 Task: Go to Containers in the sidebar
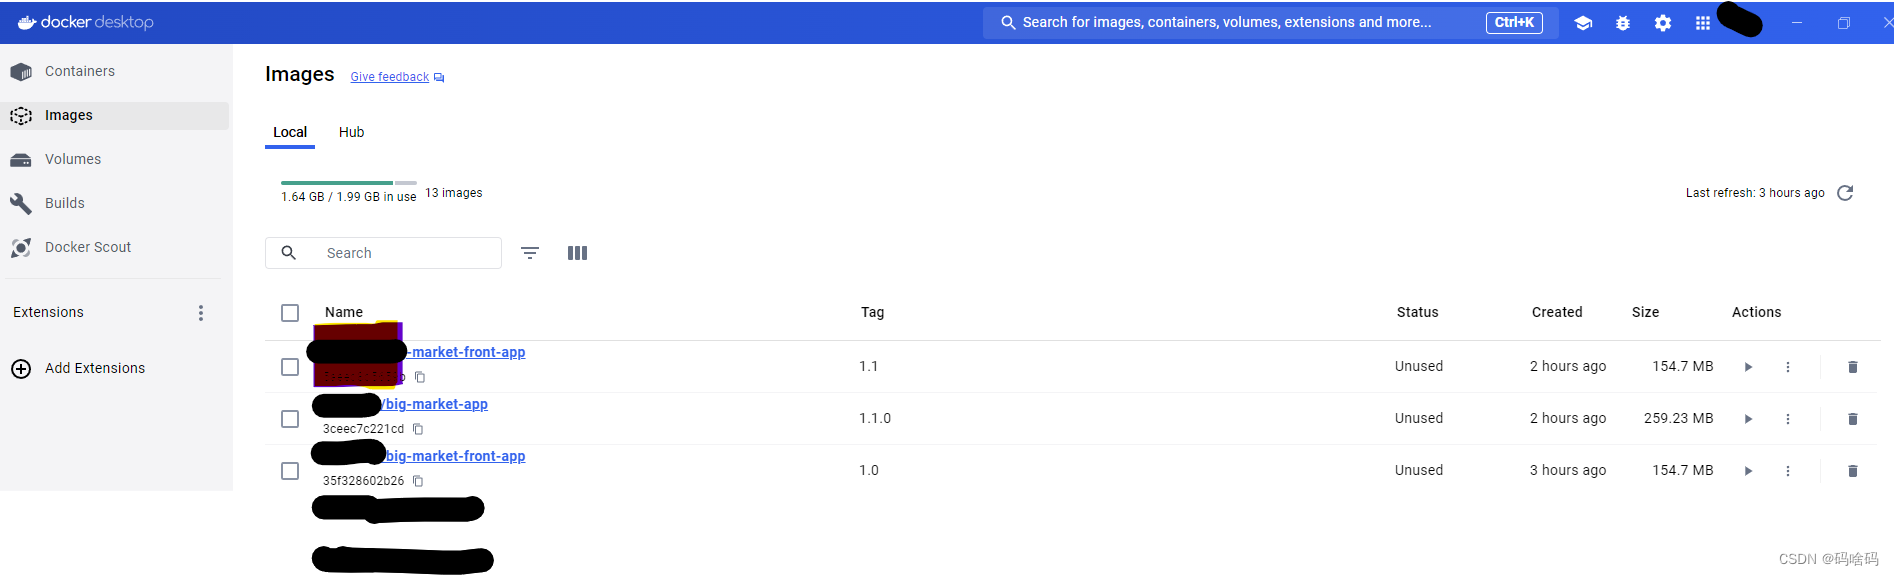pos(115,72)
